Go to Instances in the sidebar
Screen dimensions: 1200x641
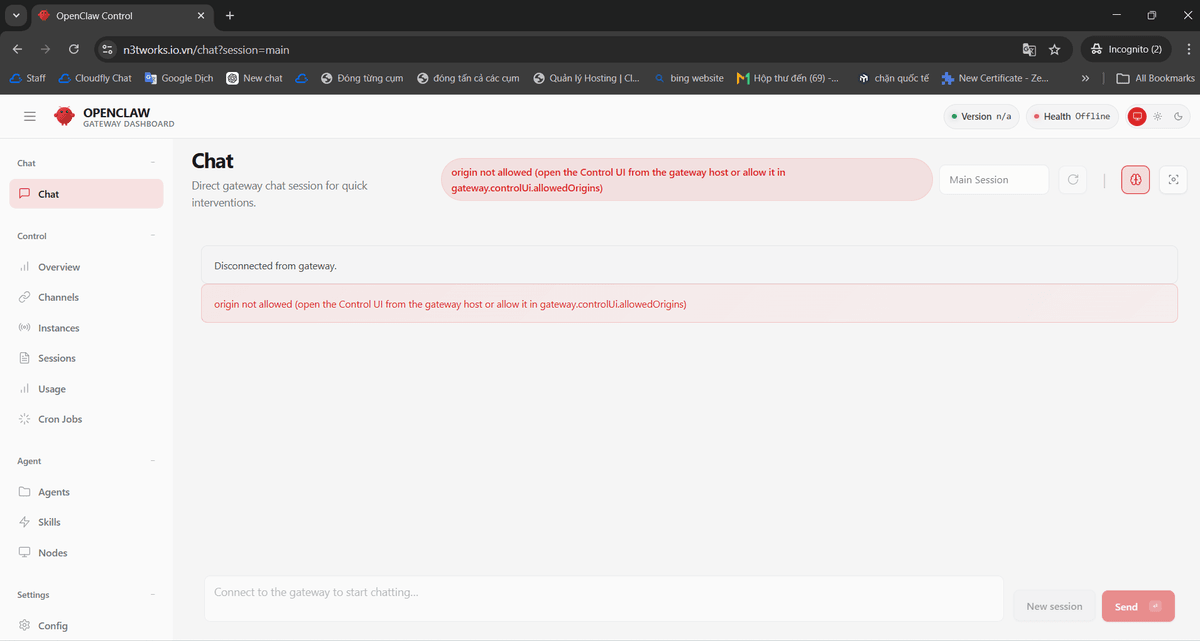58,328
